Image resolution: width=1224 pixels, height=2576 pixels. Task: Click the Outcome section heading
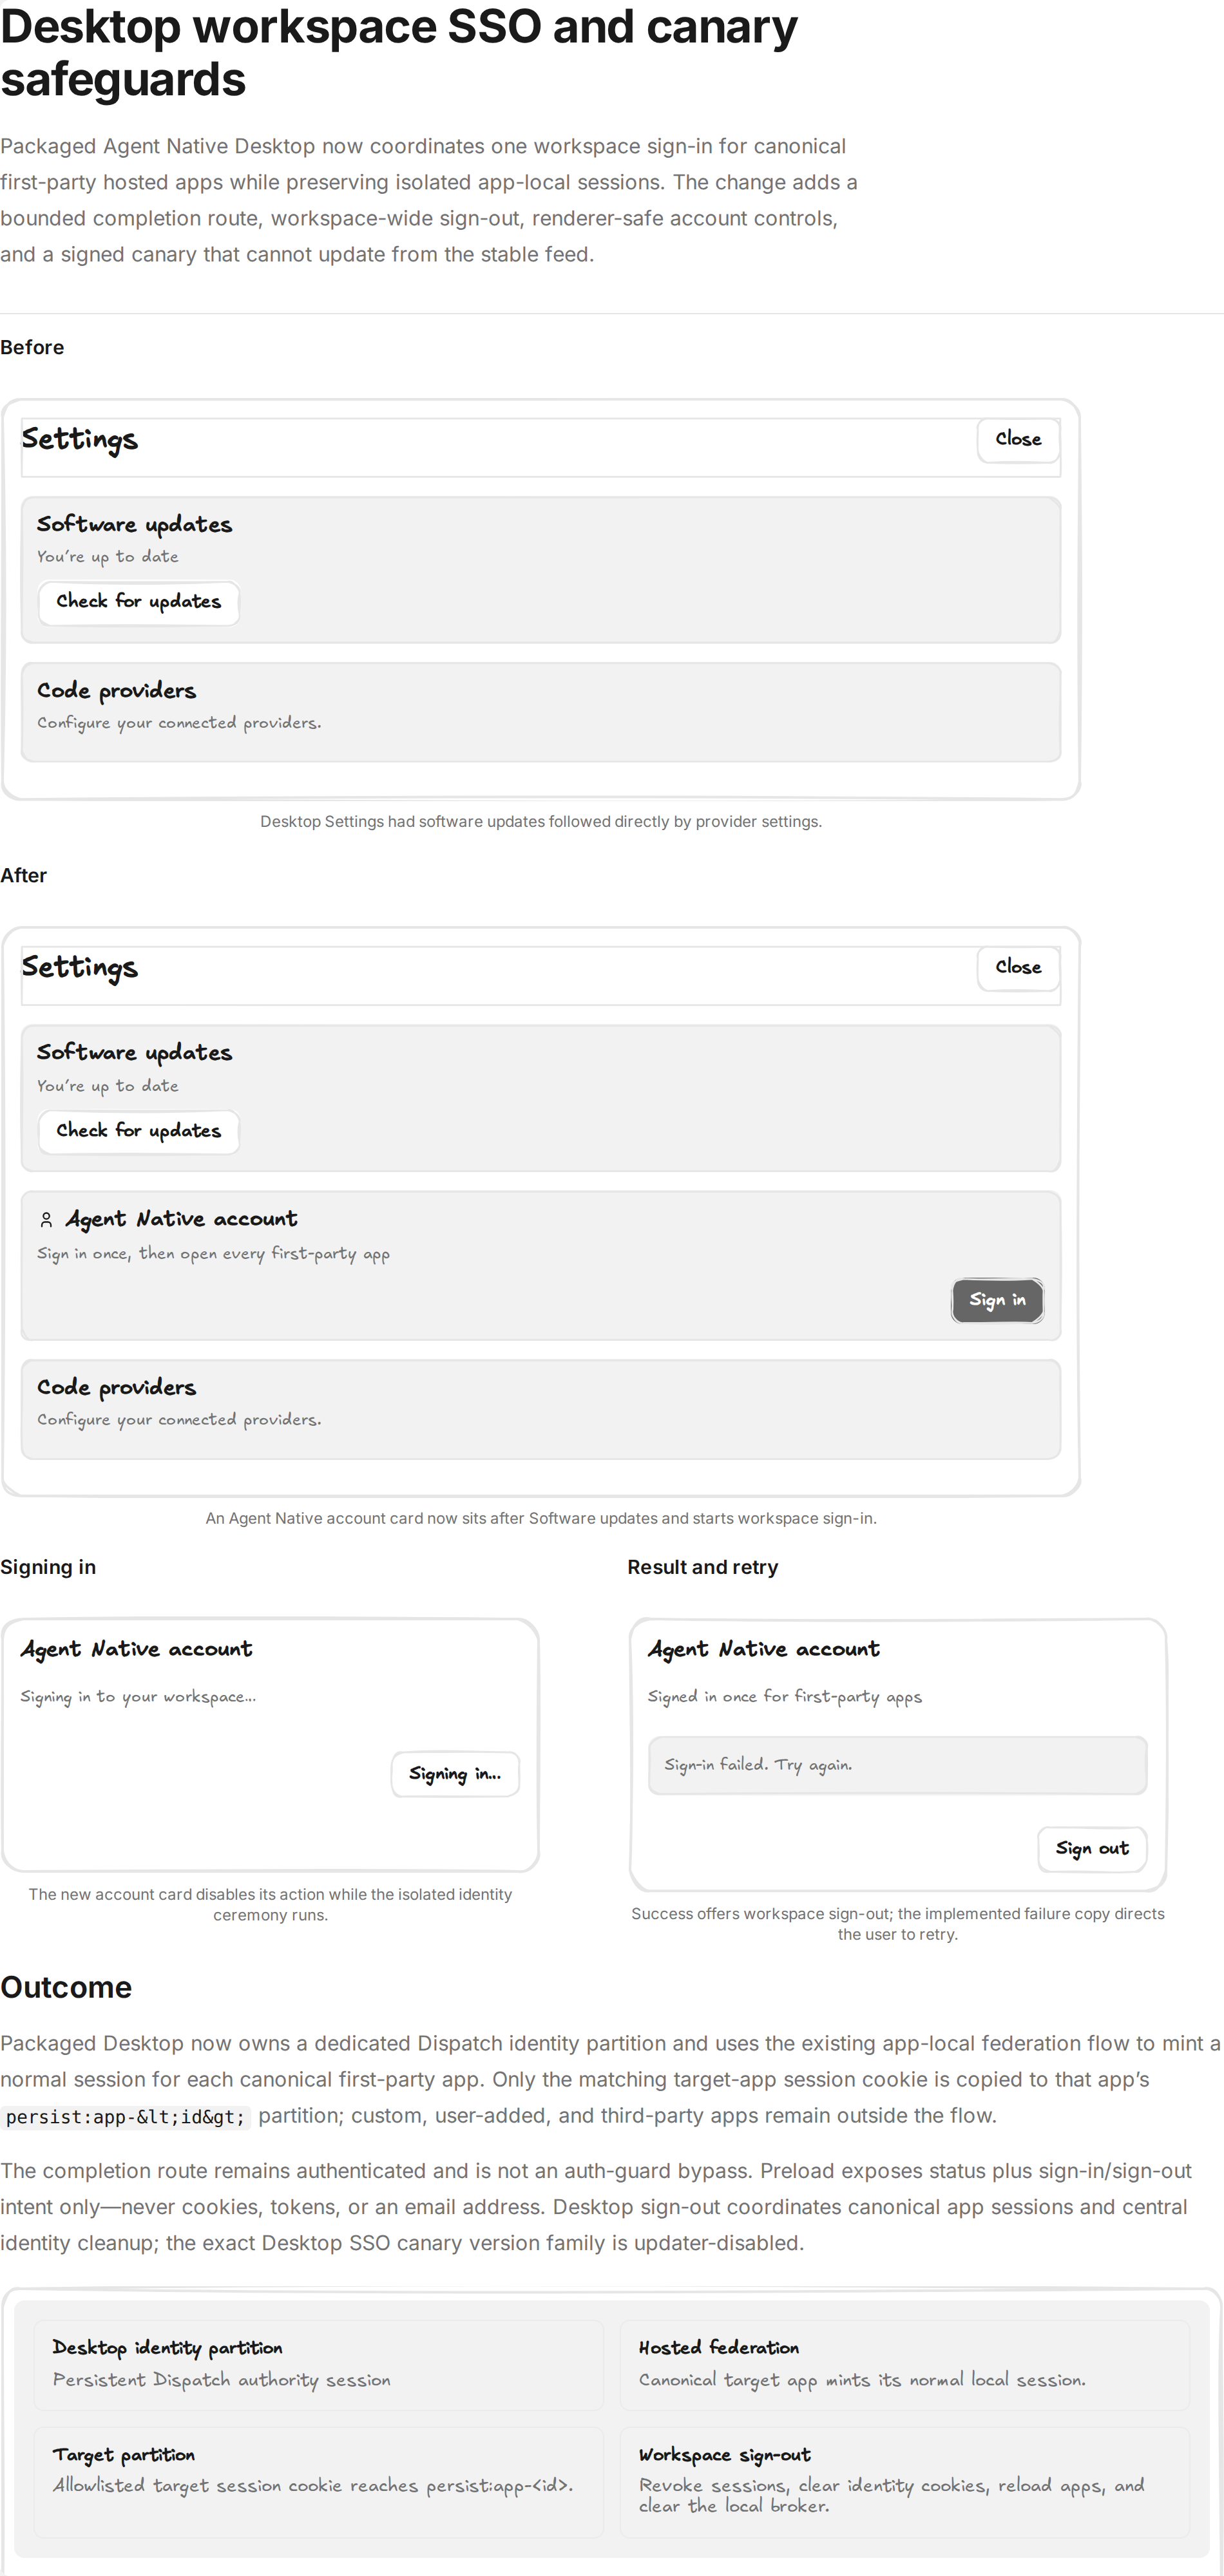pyautogui.click(x=66, y=1987)
